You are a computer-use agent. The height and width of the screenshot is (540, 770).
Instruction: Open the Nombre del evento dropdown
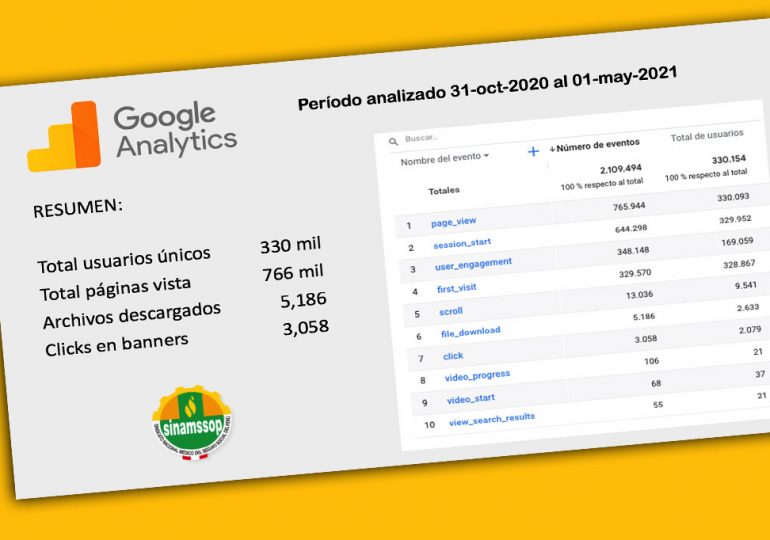pos(445,159)
